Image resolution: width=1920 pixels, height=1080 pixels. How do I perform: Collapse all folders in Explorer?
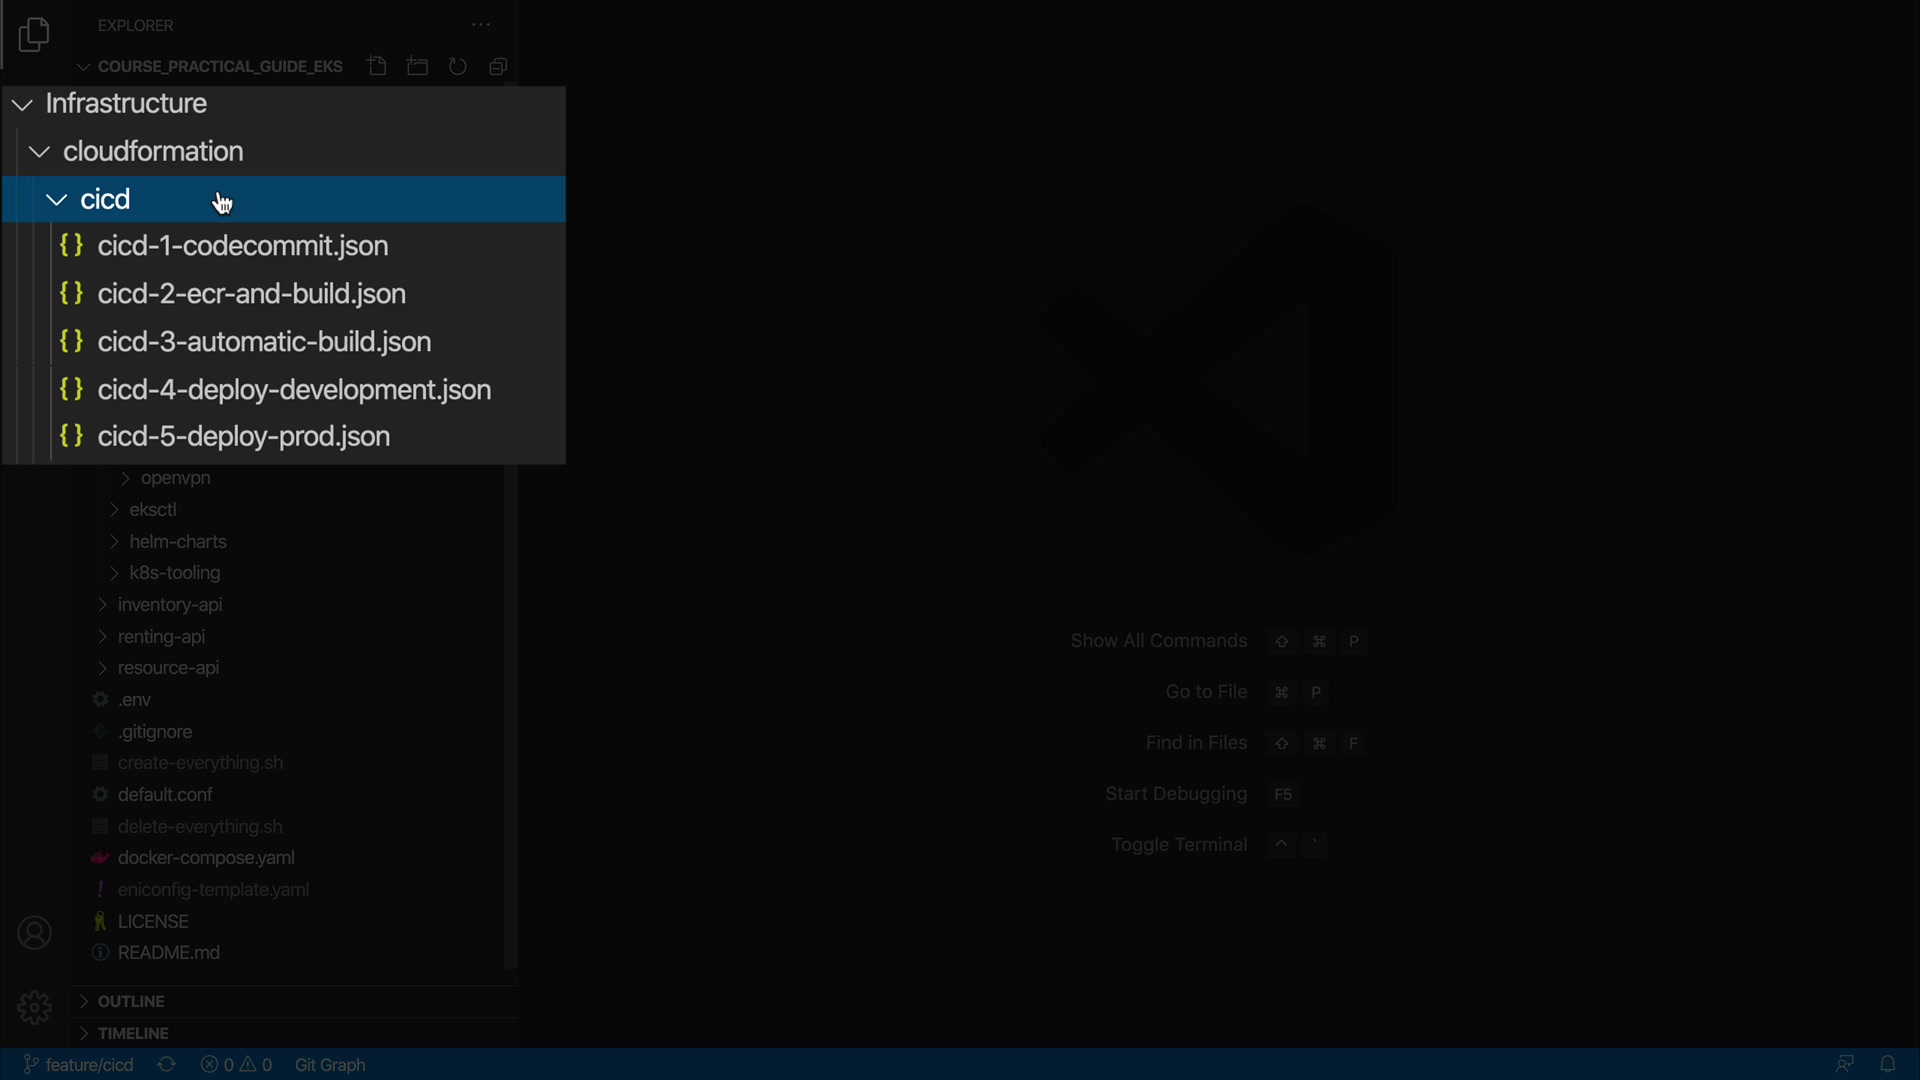498,67
